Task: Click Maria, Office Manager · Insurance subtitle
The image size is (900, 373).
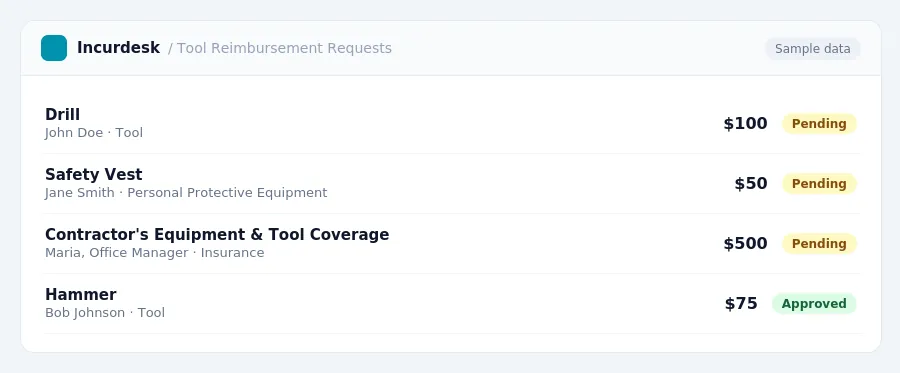Action: [x=154, y=253]
